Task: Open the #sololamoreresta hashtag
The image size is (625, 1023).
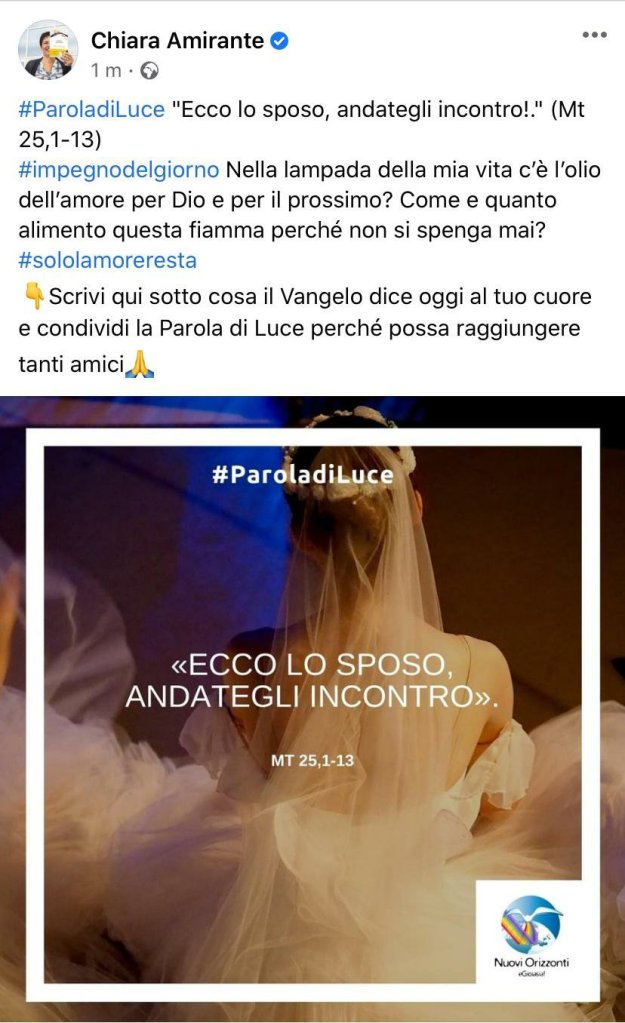Action: point(108,260)
